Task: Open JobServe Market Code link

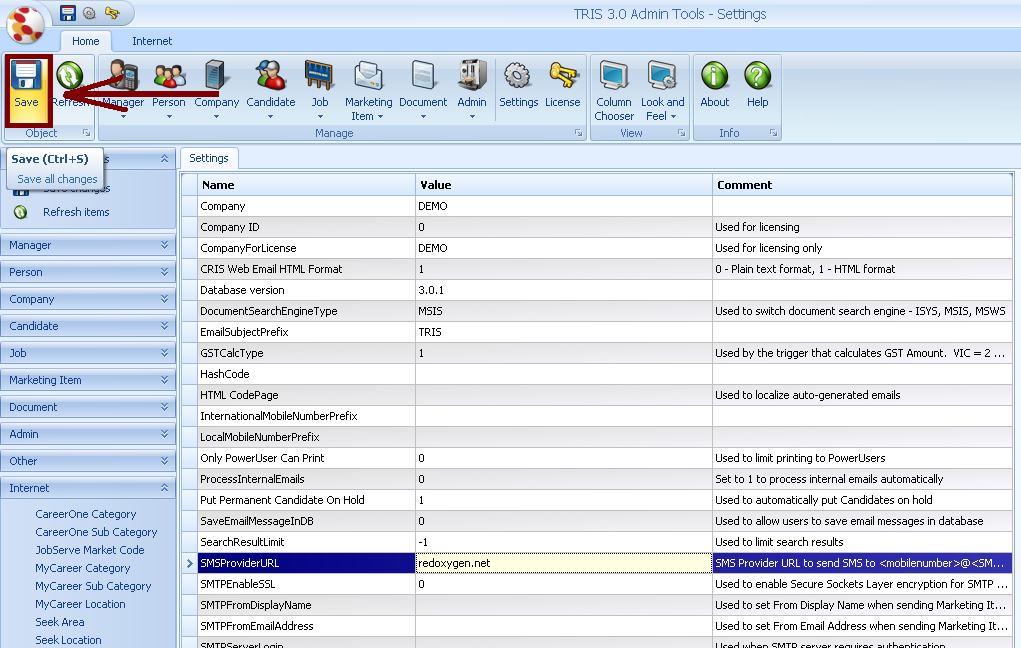Action: point(90,550)
